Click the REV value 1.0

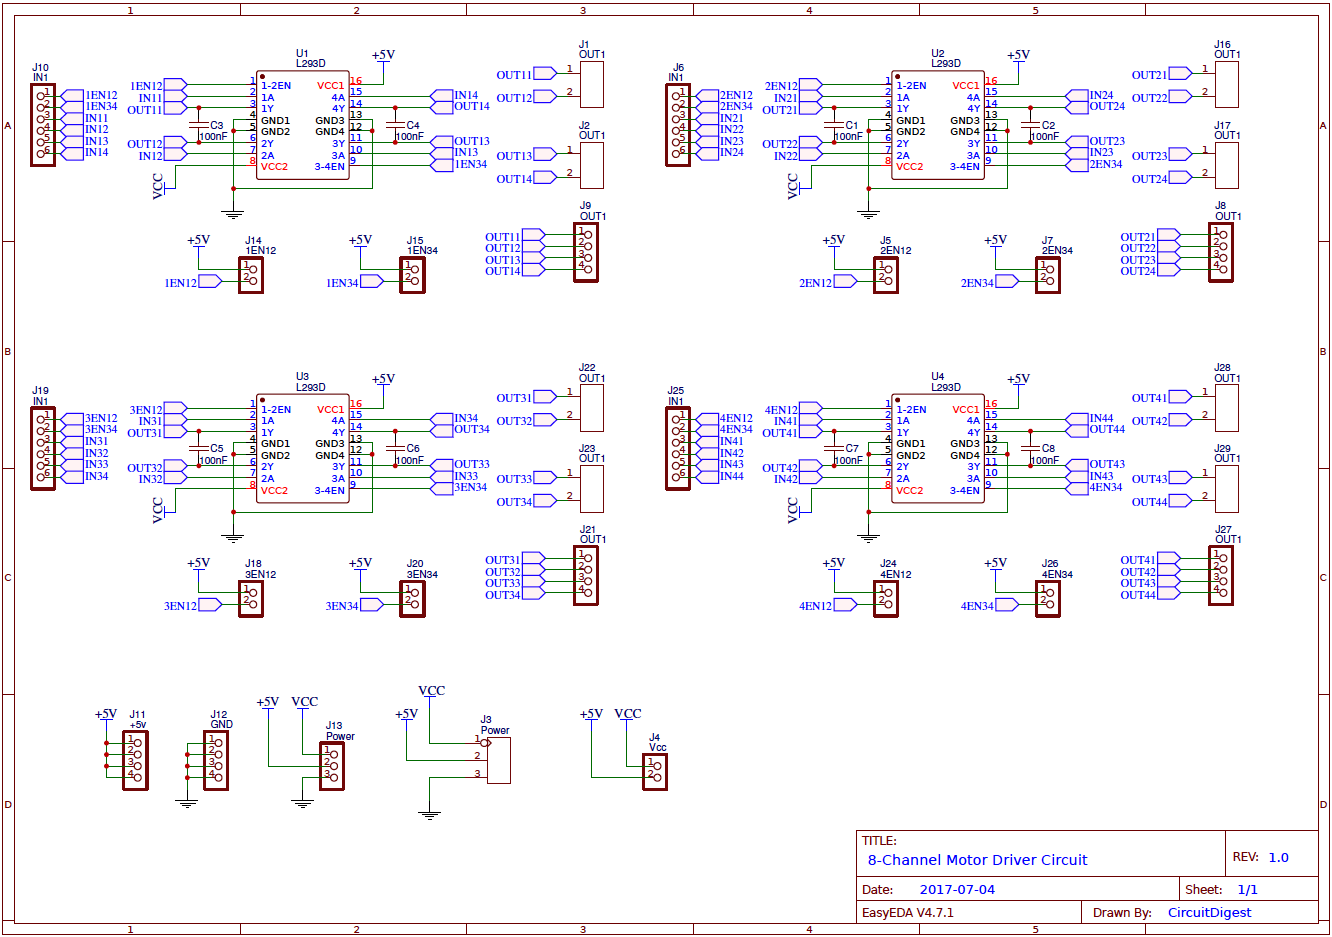point(1278,858)
